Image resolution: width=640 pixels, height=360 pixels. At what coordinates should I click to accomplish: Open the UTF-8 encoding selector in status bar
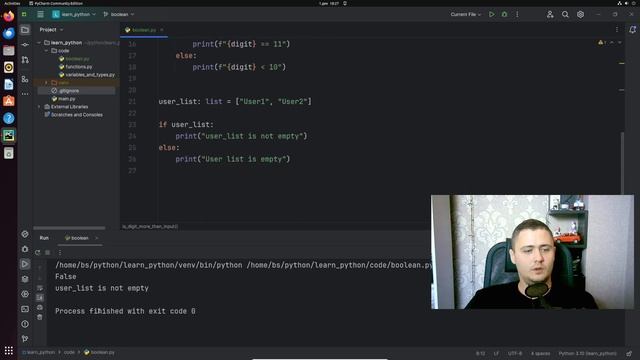pos(515,353)
